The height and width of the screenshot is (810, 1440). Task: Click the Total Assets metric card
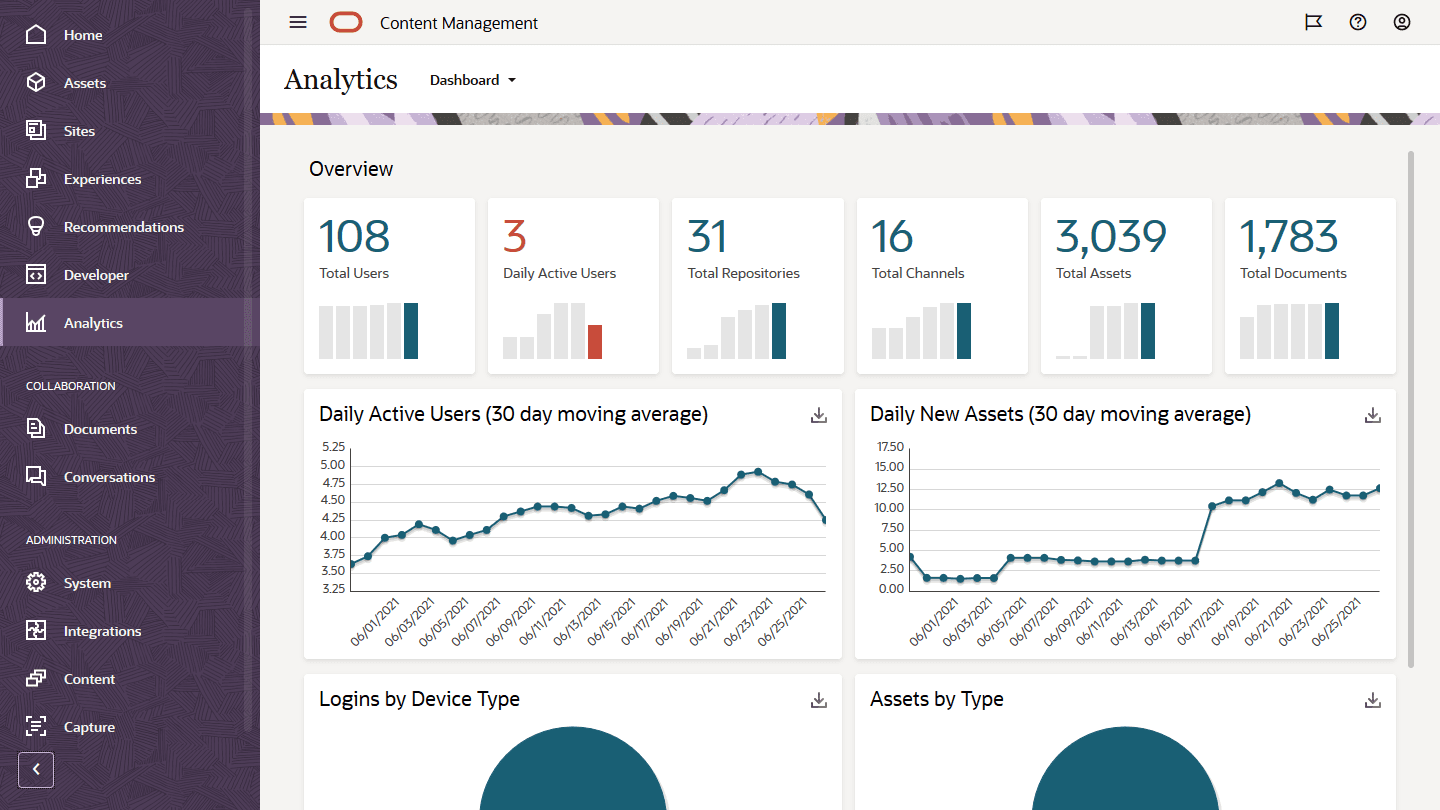(x=1126, y=286)
